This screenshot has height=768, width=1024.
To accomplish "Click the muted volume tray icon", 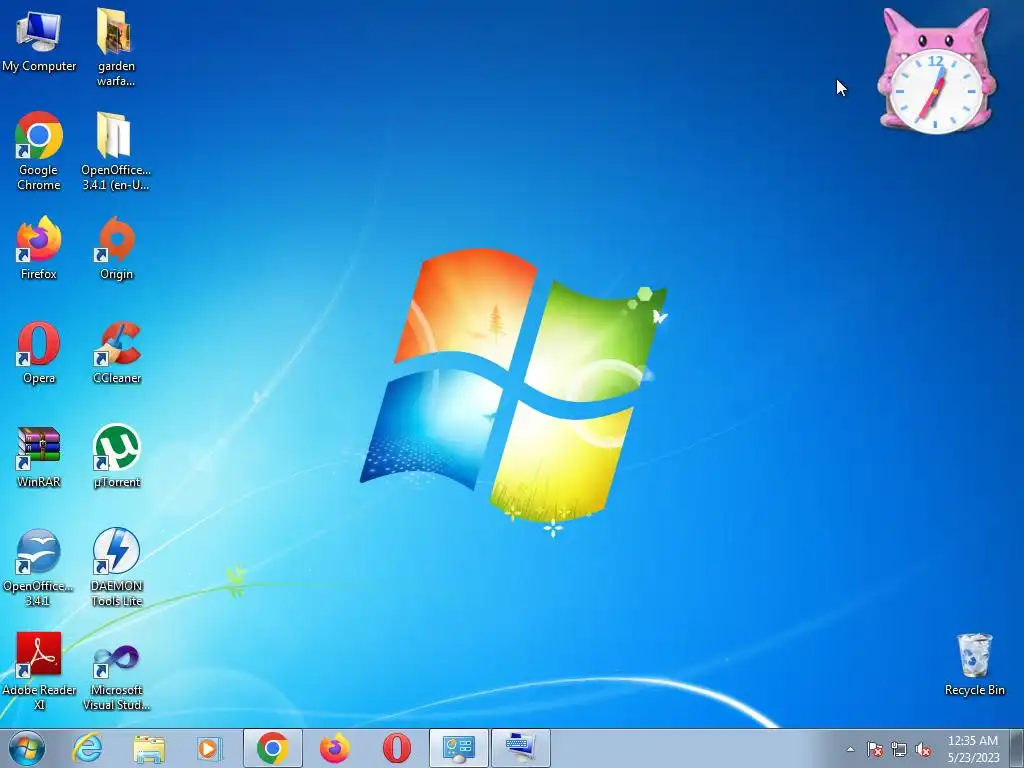I will 923,749.
